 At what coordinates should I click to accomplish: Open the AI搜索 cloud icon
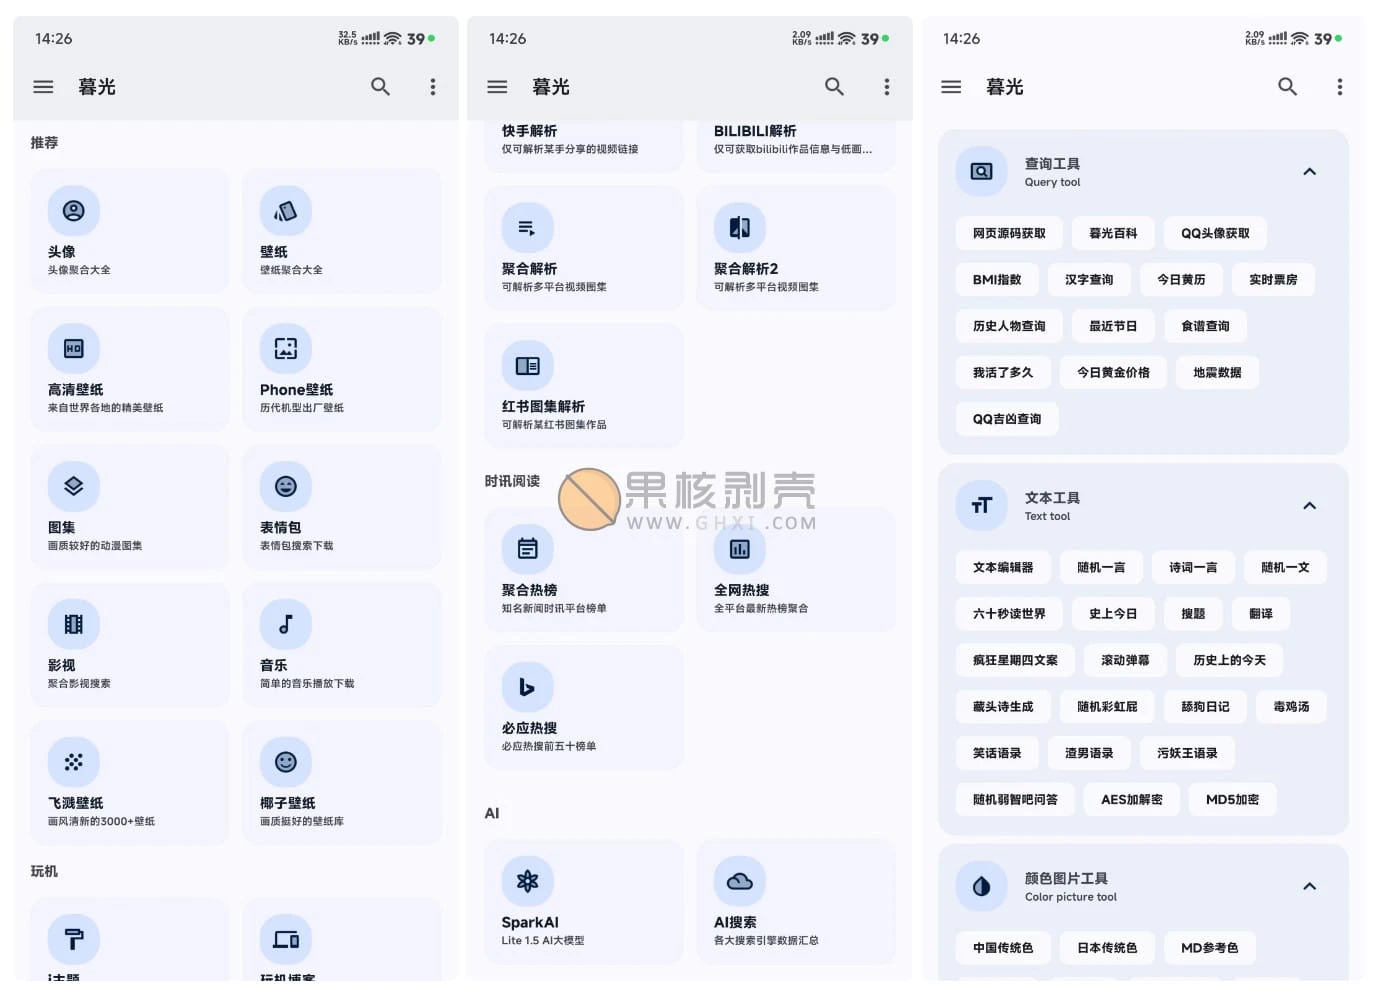740,881
